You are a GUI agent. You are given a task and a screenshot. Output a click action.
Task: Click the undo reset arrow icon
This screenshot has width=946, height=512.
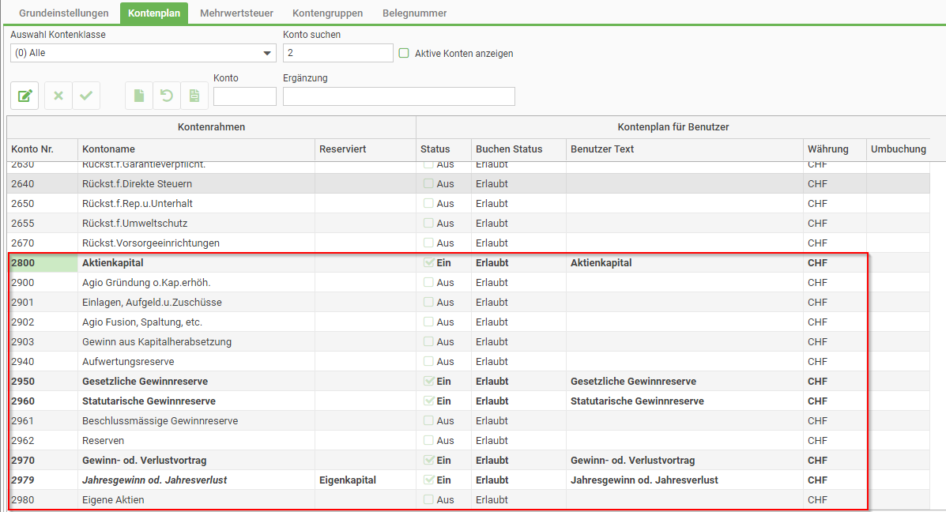pyautogui.click(x=167, y=96)
